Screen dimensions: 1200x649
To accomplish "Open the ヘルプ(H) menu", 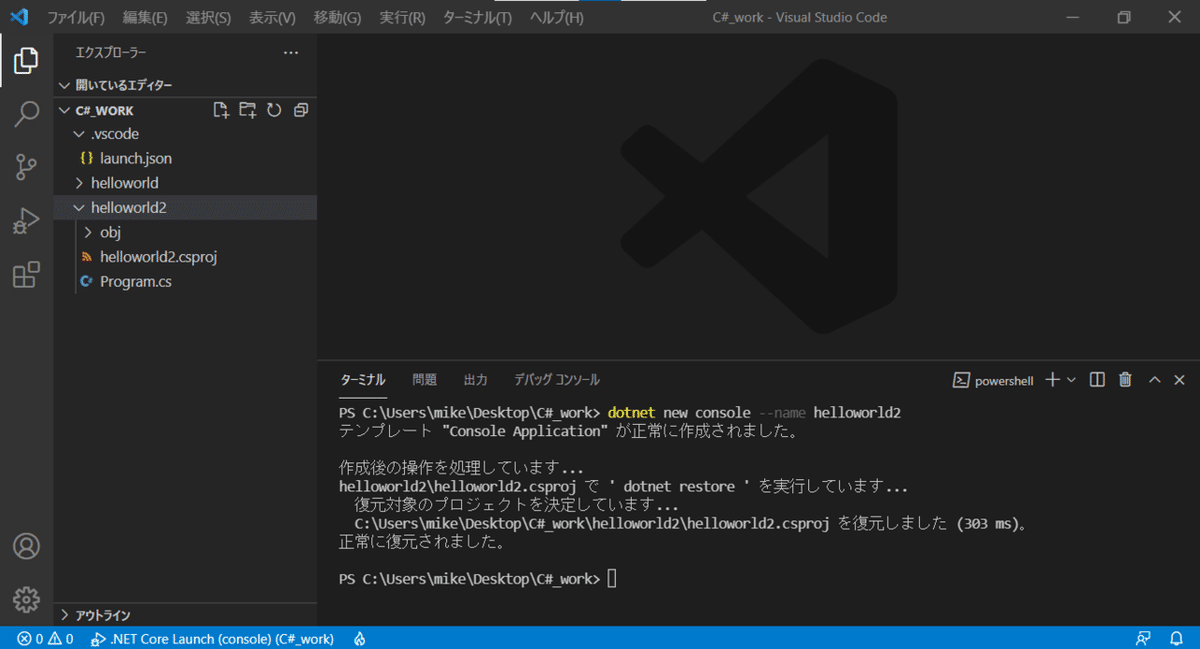I will coord(556,18).
